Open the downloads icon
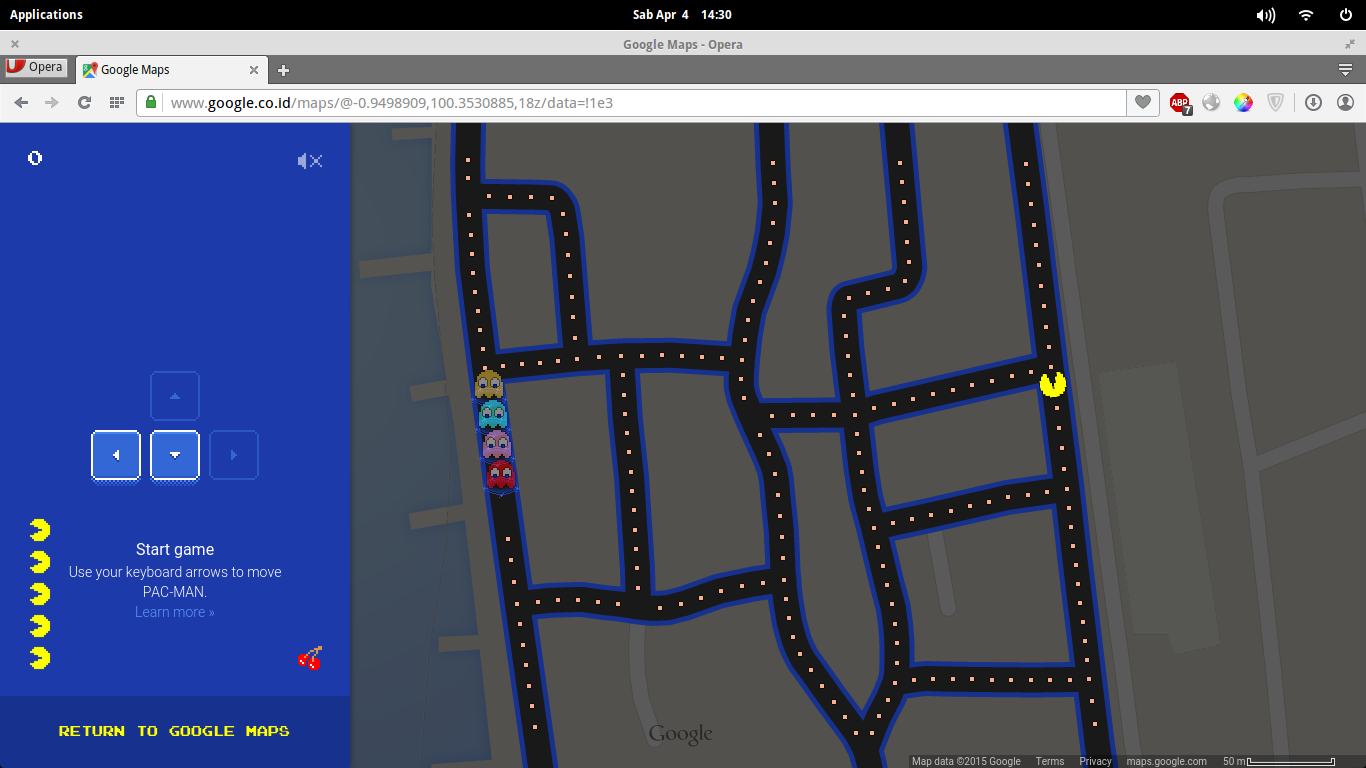 point(1313,102)
